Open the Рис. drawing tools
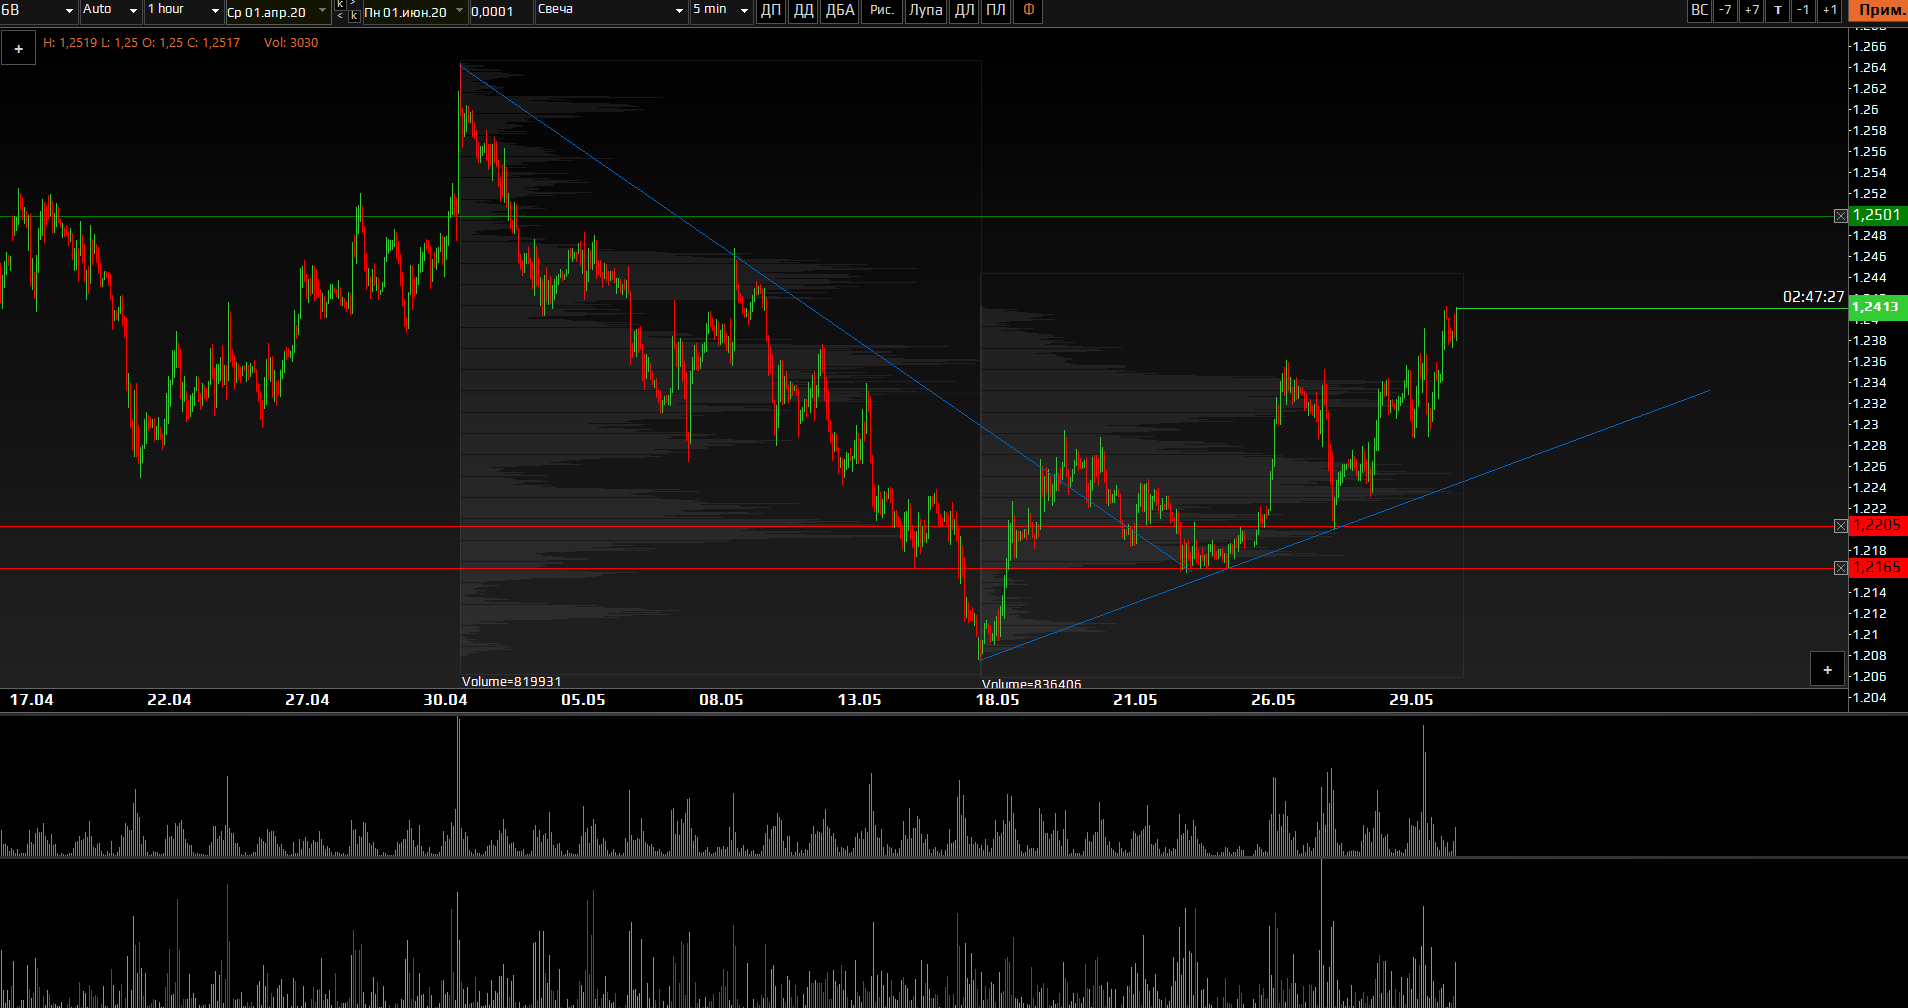The image size is (1908, 1008). (881, 11)
